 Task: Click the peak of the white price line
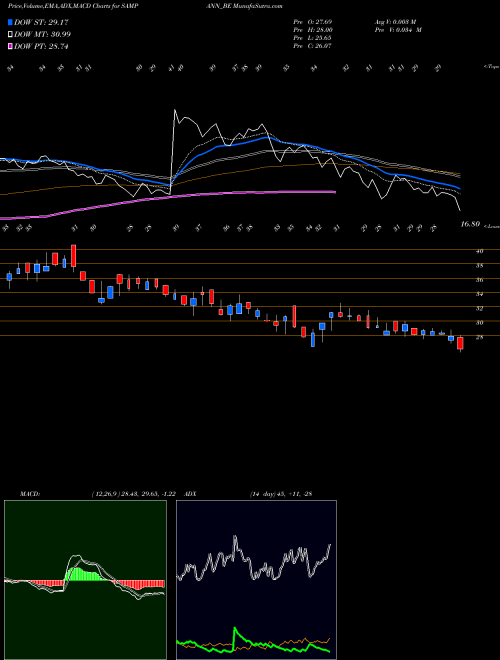(174, 110)
